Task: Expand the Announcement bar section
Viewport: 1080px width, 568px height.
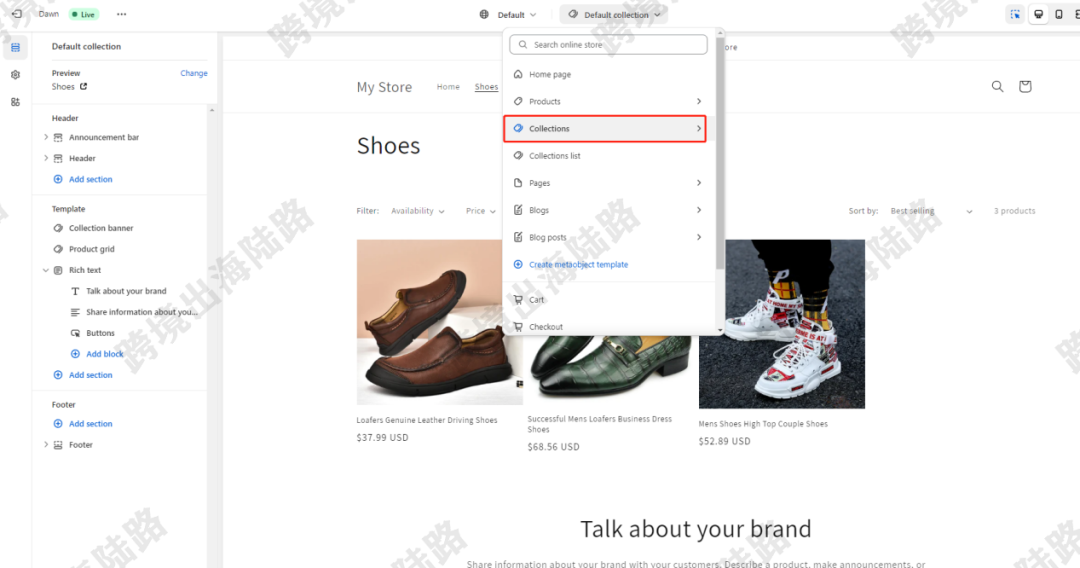Action: [x=46, y=138]
